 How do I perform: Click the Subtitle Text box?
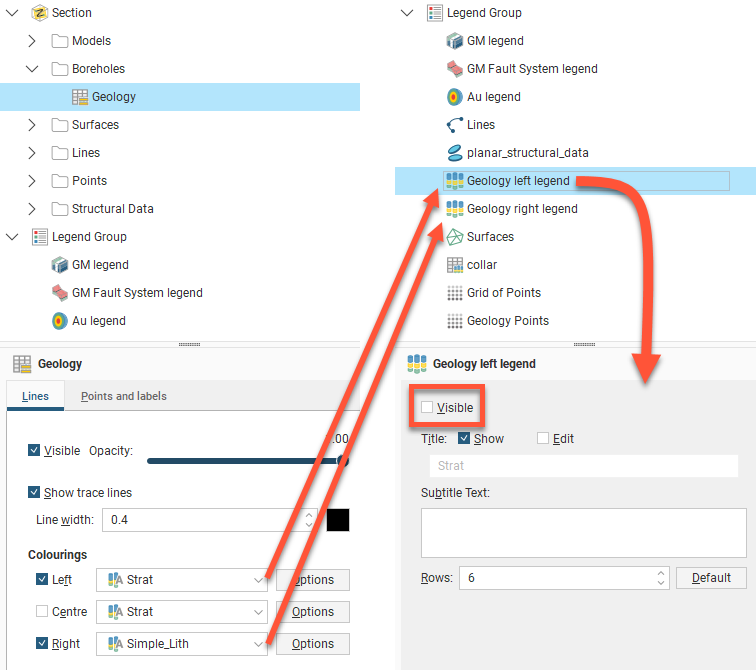point(583,533)
